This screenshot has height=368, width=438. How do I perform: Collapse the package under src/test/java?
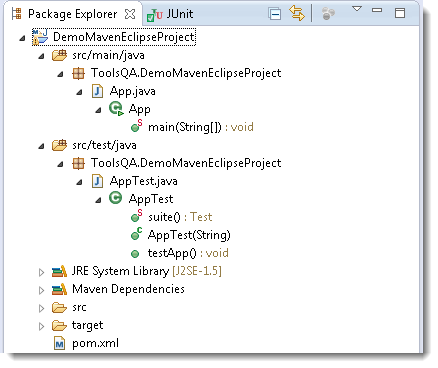click(x=60, y=164)
